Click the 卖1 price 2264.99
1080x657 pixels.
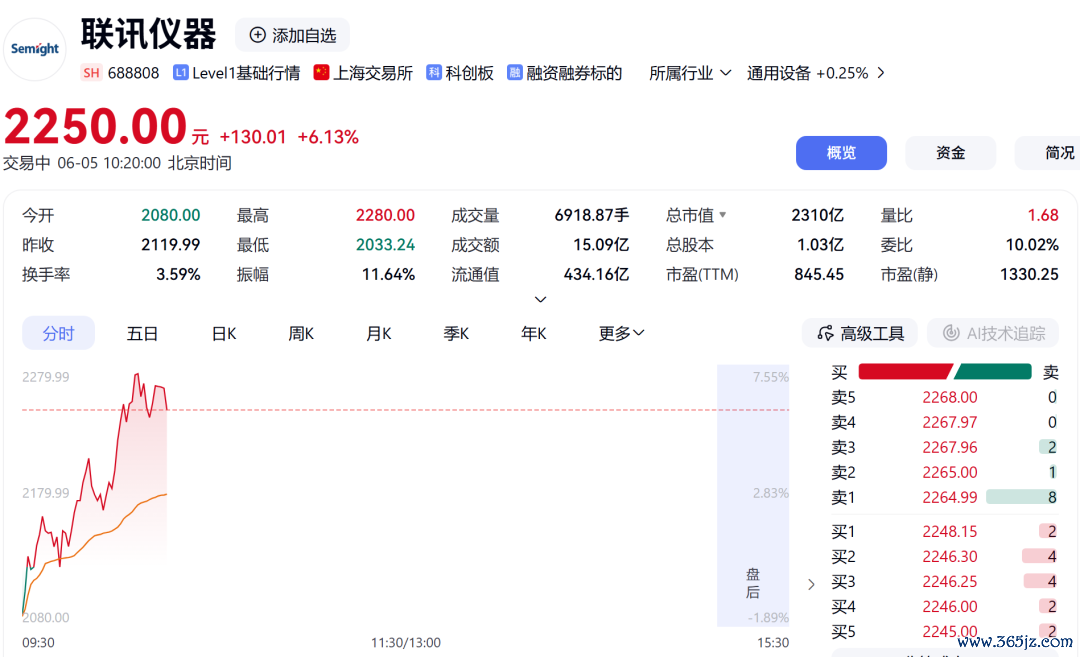pyautogui.click(x=950, y=497)
